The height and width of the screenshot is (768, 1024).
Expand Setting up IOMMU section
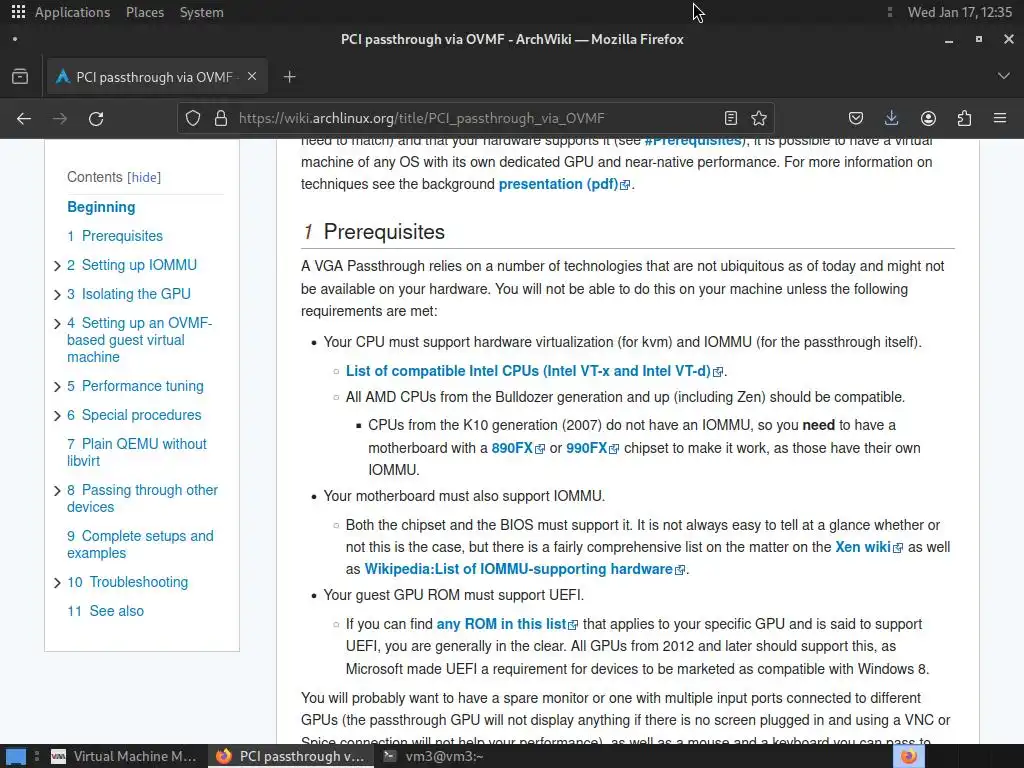click(57, 266)
